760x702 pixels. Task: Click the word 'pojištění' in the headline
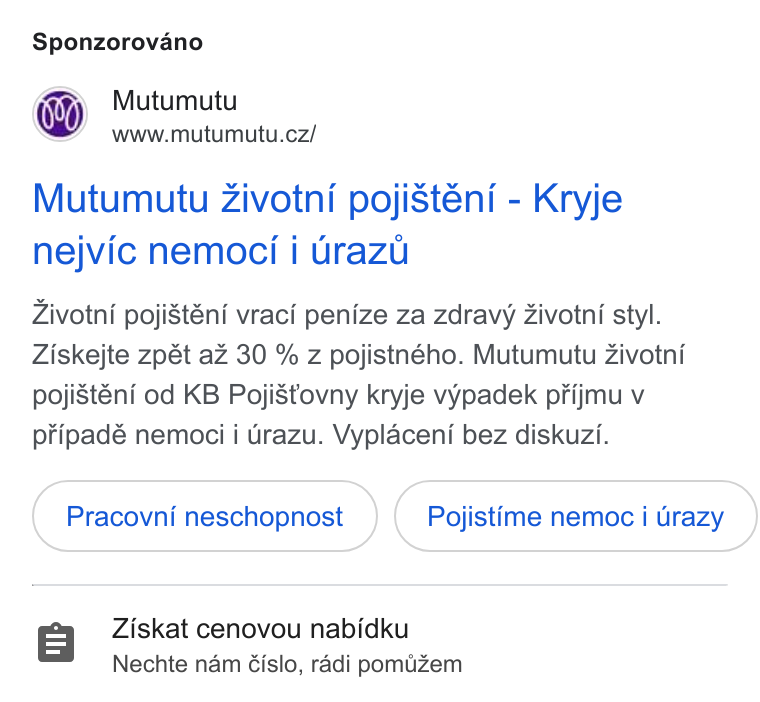[x=422, y=200]
